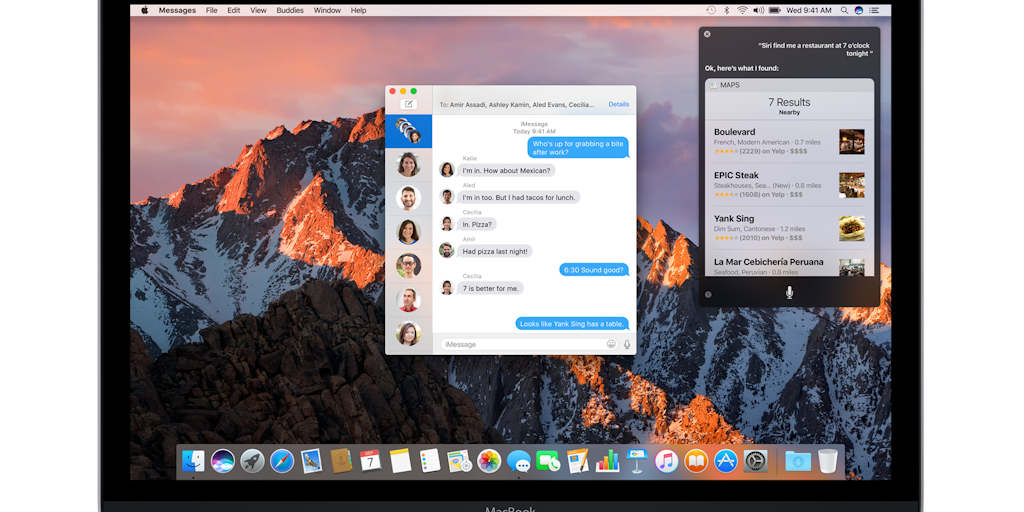Tap Siri microphone to speak
The image size is (1024, 512).
pyautogui.click(x=789, y=293)
